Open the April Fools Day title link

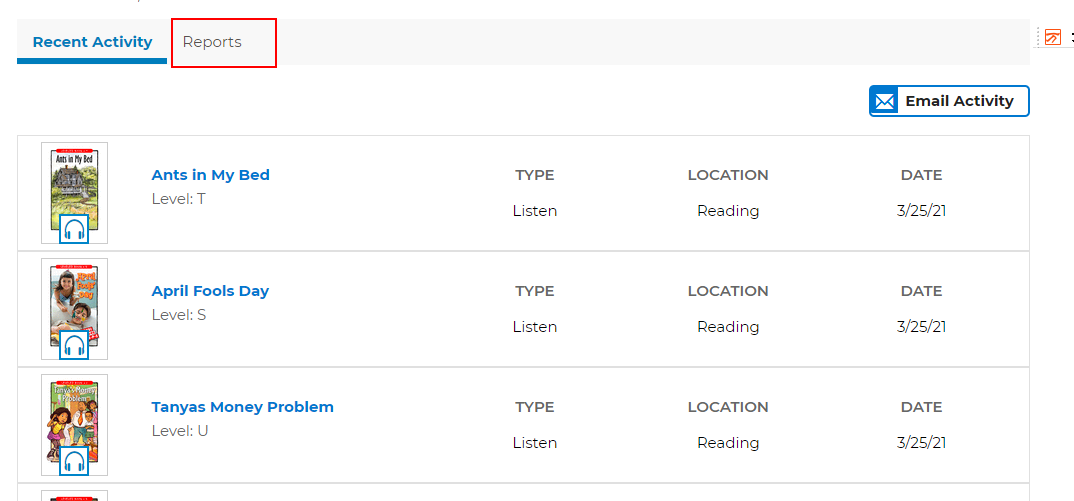click(210, 291)
